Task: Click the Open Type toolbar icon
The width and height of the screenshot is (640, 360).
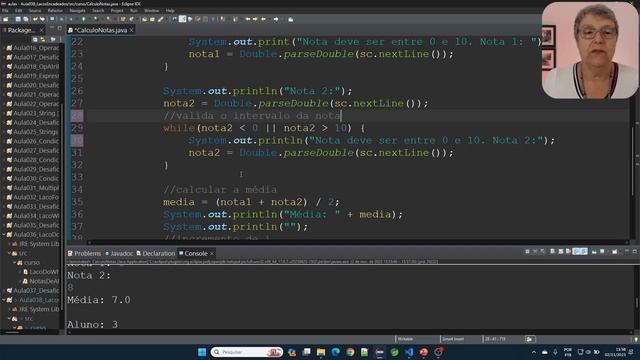Action: click(144, 19)
